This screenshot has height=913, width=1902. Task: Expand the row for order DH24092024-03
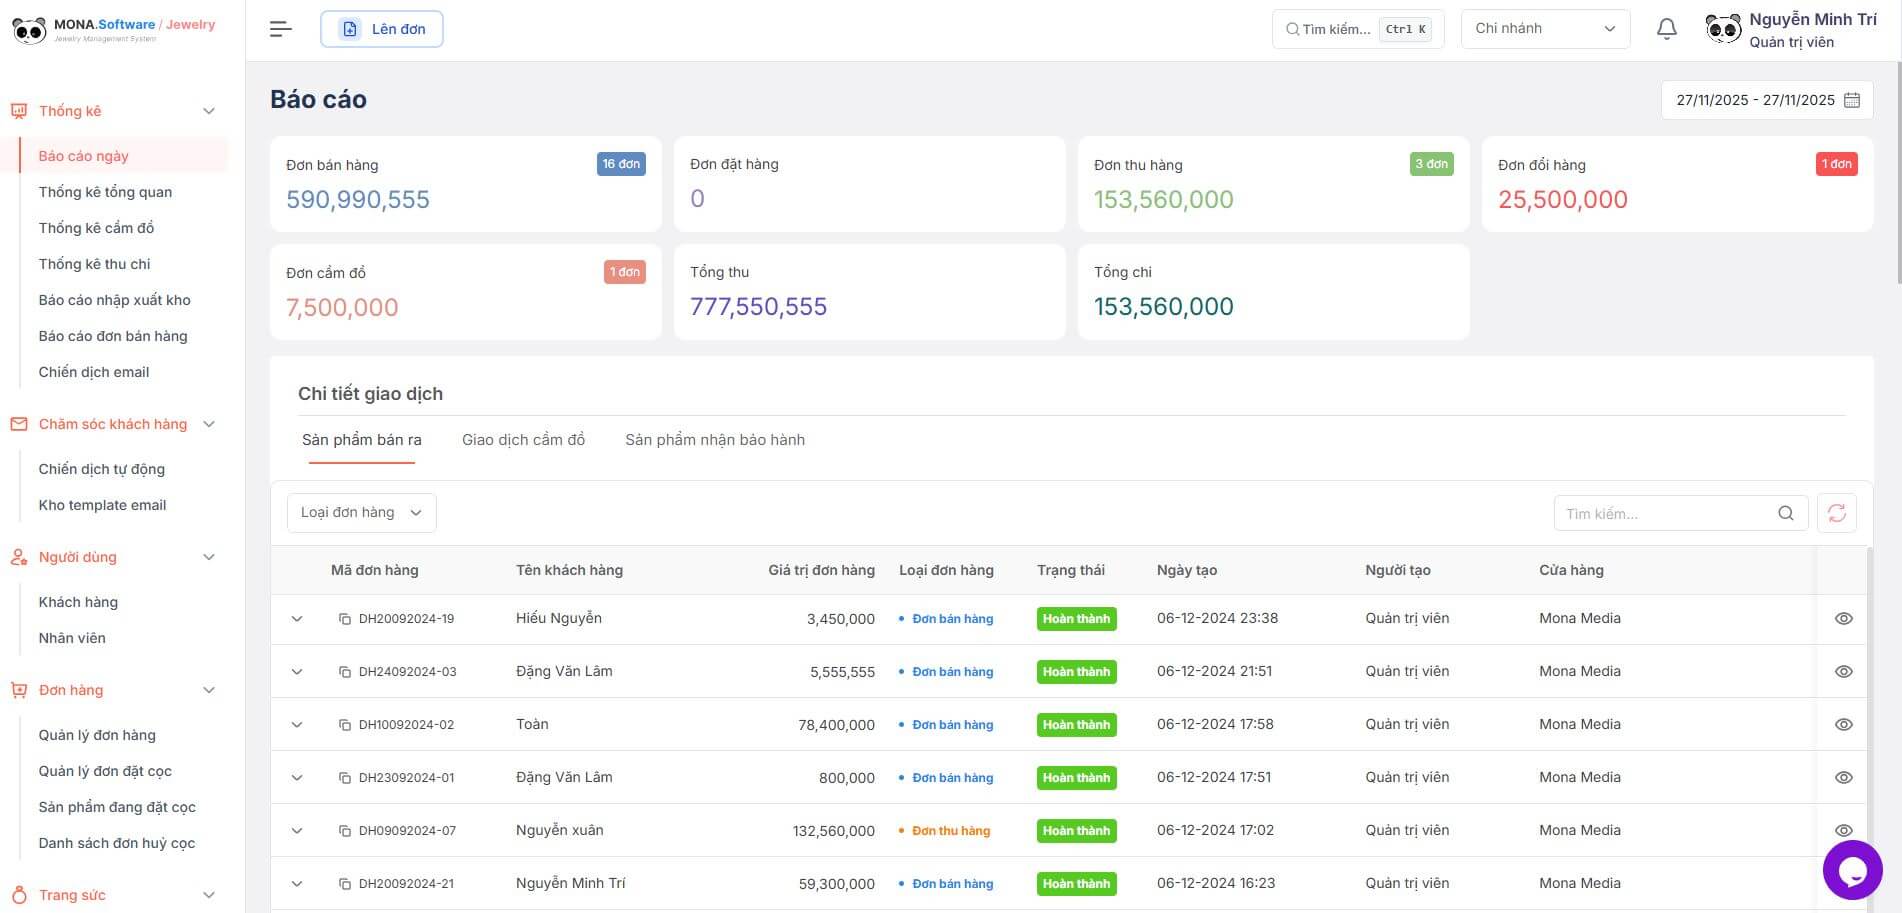[x=297, y=672]
